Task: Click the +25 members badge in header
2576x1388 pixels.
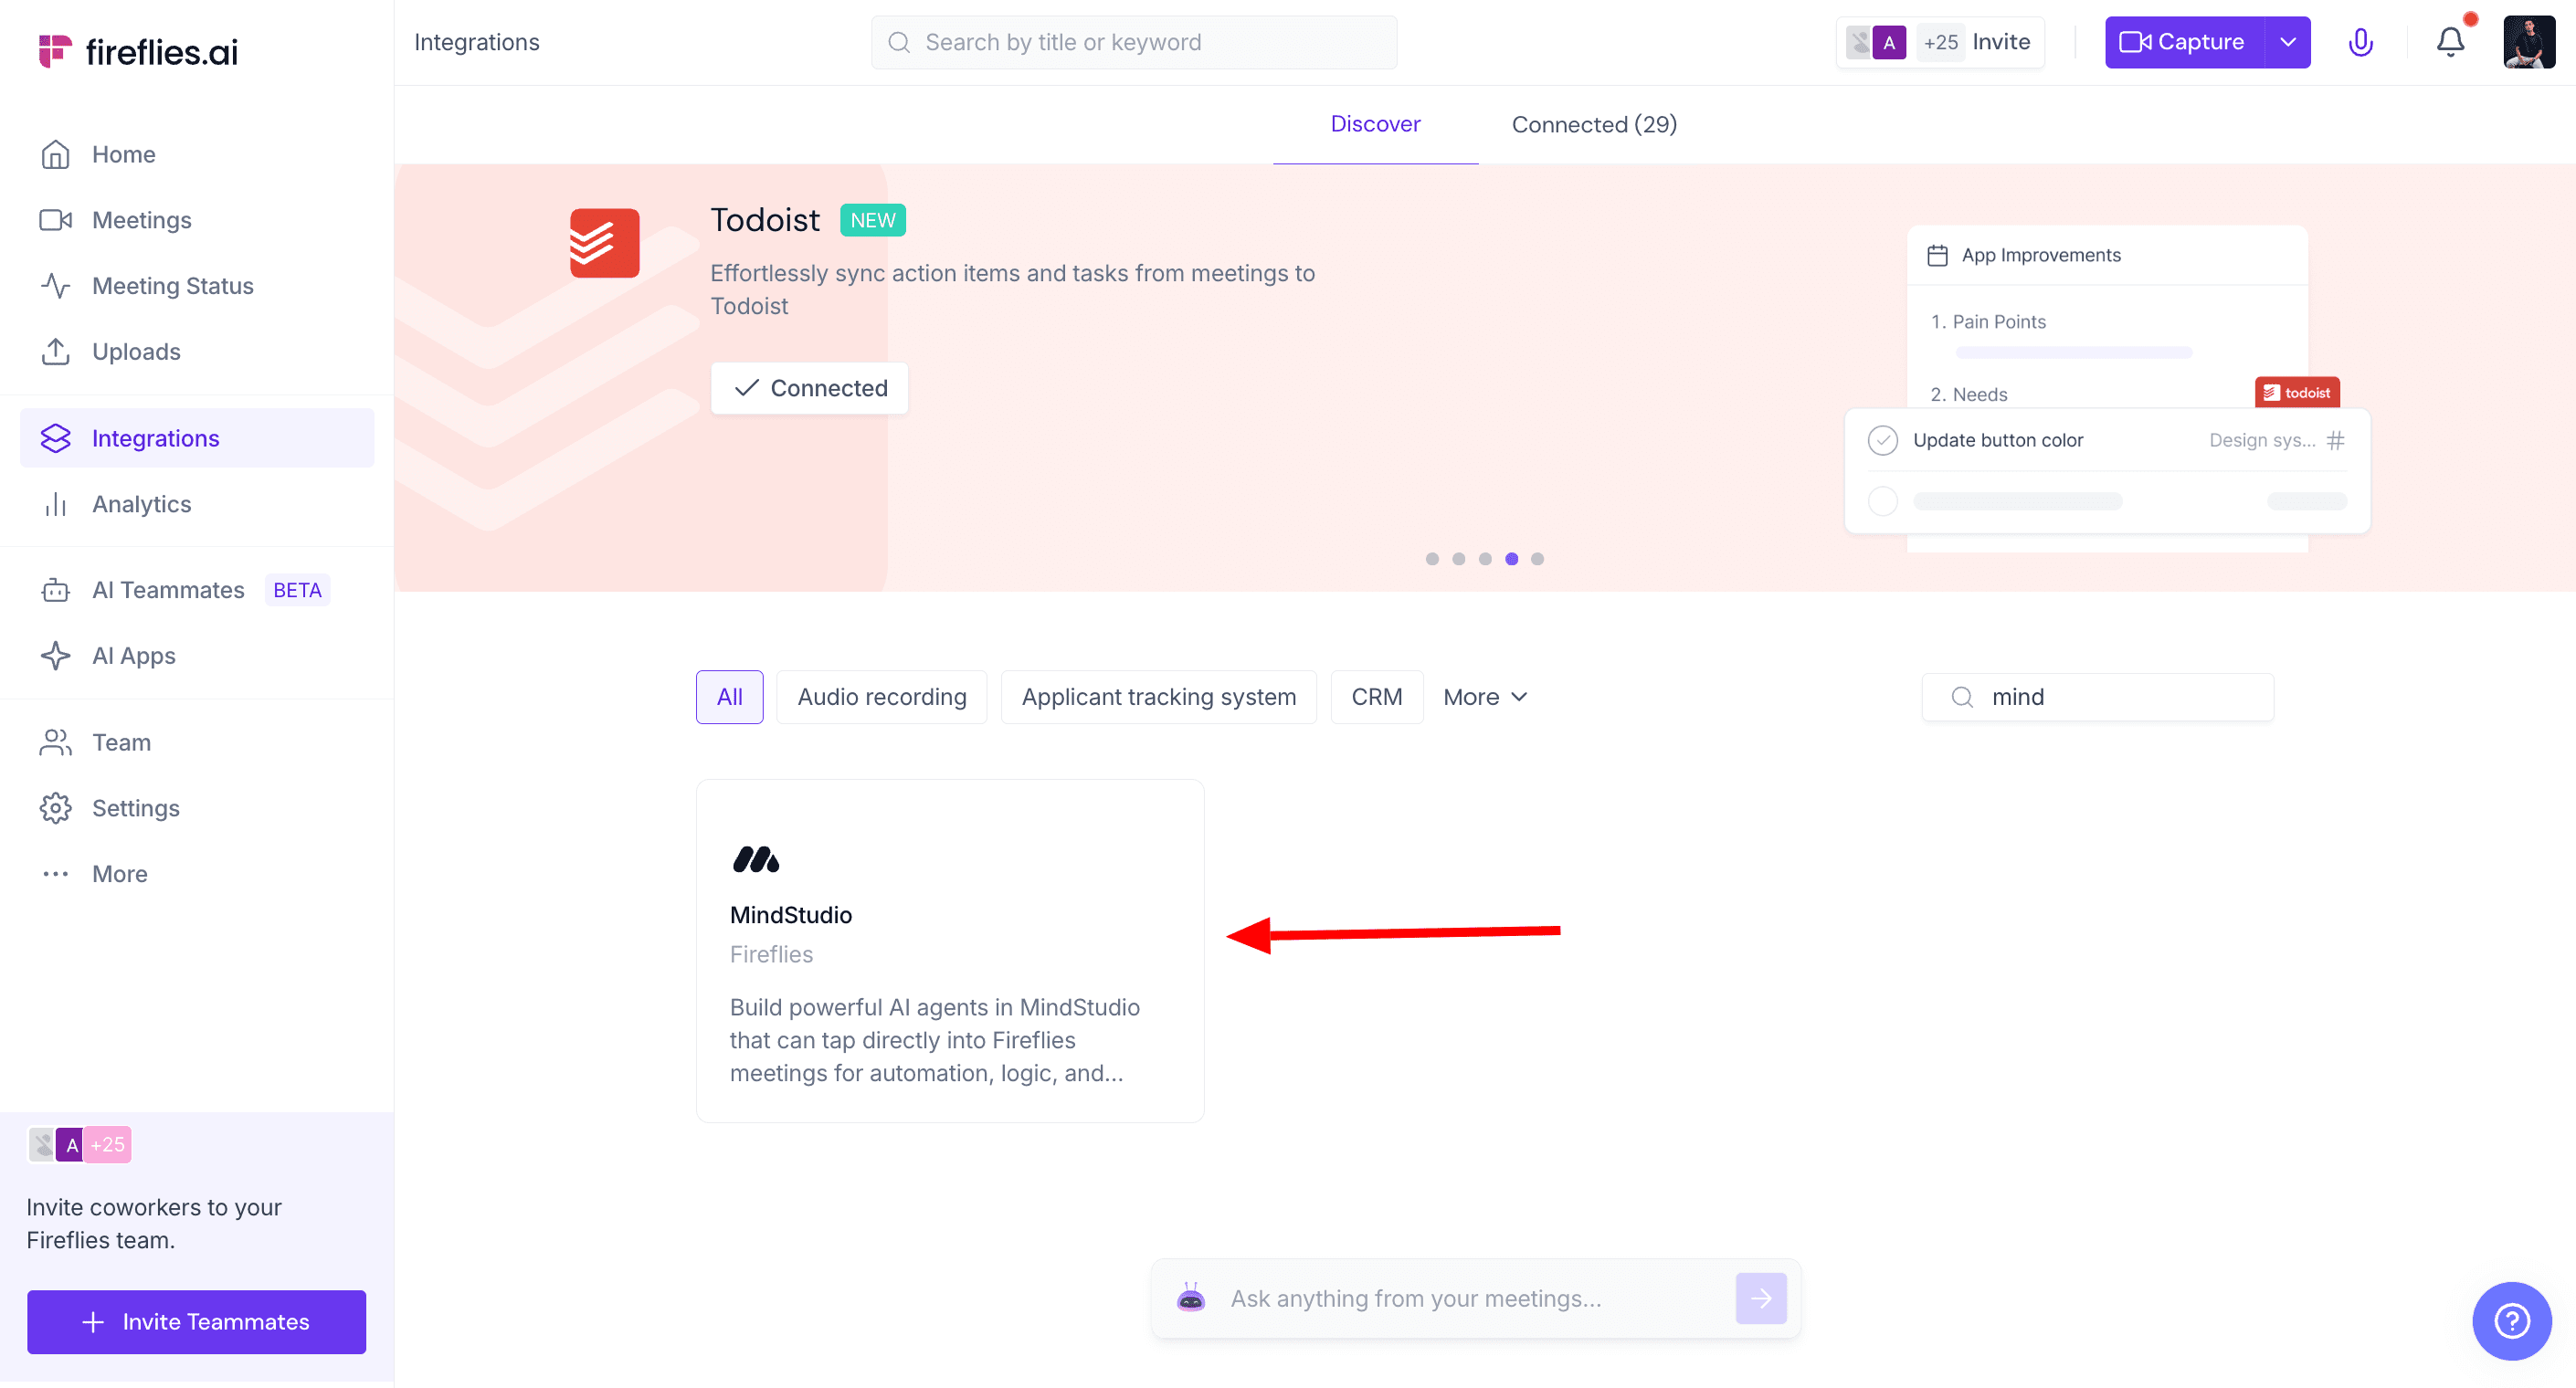Action: 1940,42
